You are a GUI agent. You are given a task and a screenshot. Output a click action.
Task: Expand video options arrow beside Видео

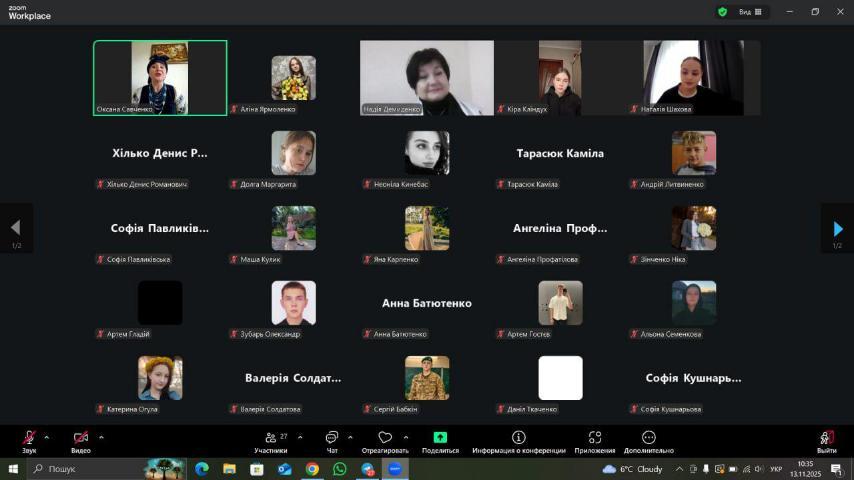tap(101, 437)
